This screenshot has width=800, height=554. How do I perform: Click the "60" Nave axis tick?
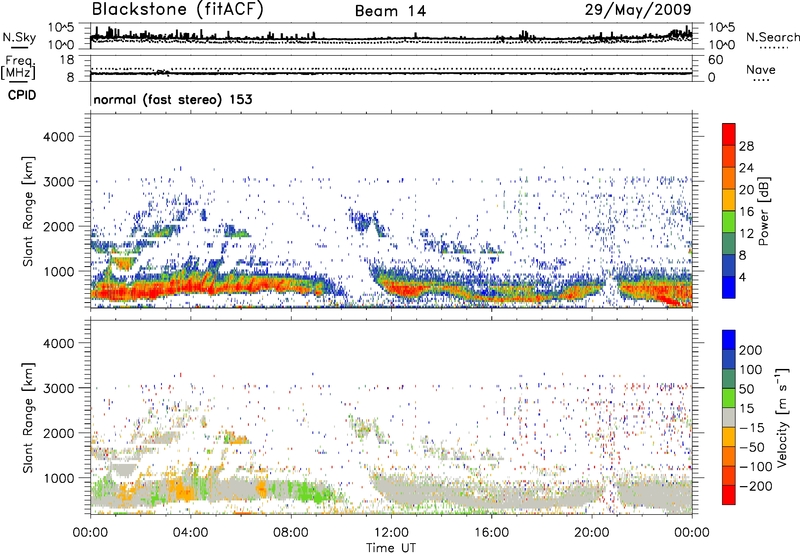click(x=715, y=60)
